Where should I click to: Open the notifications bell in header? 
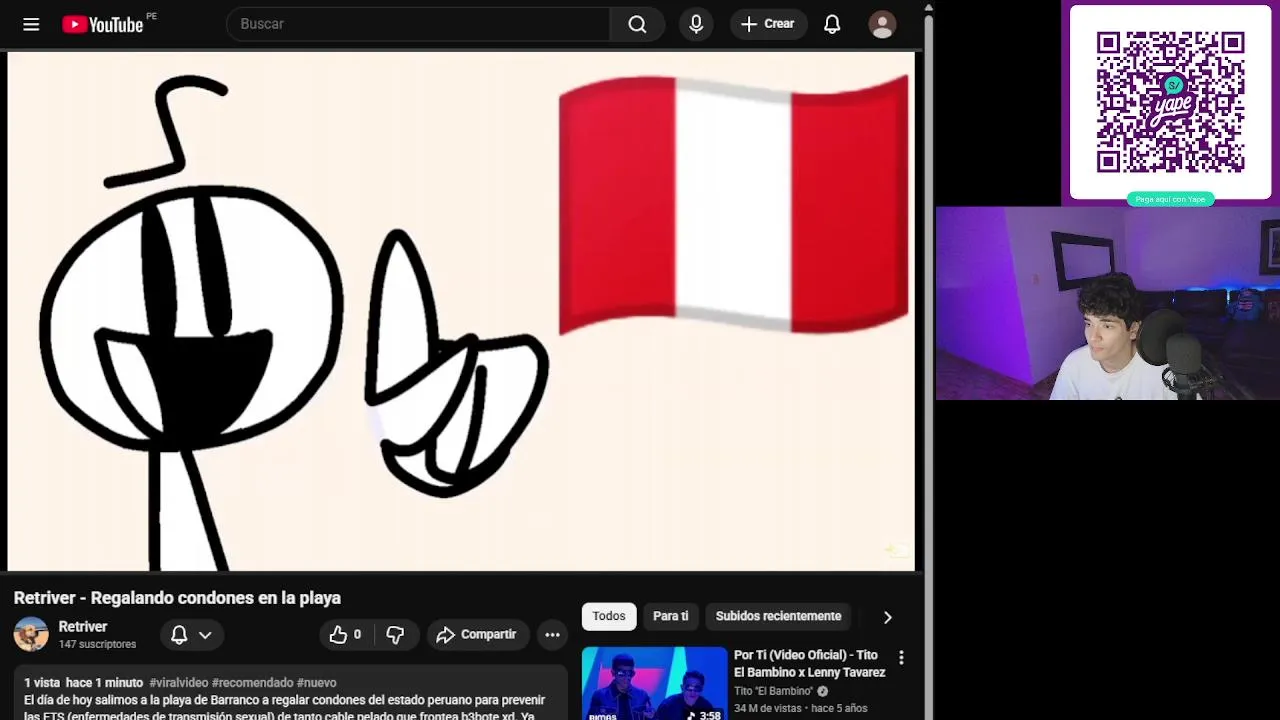(832, 24)
